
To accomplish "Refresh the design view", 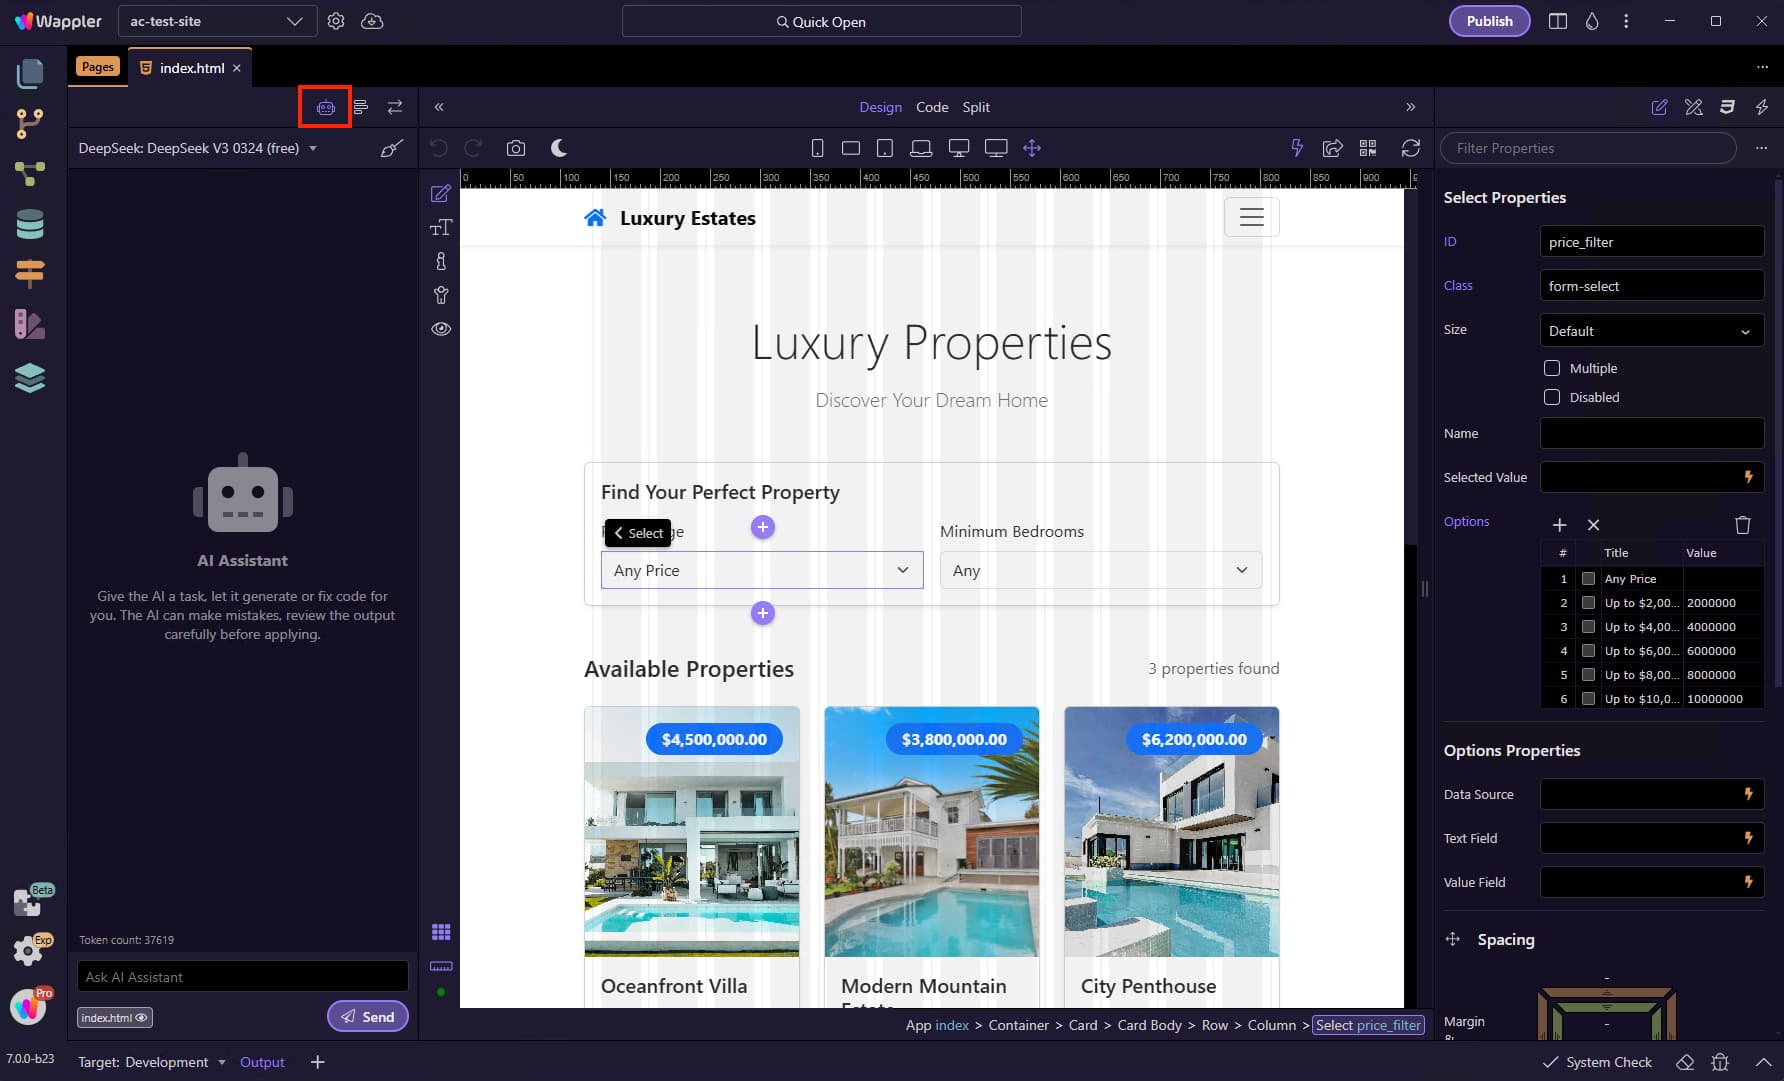I will pos(1411,148).
